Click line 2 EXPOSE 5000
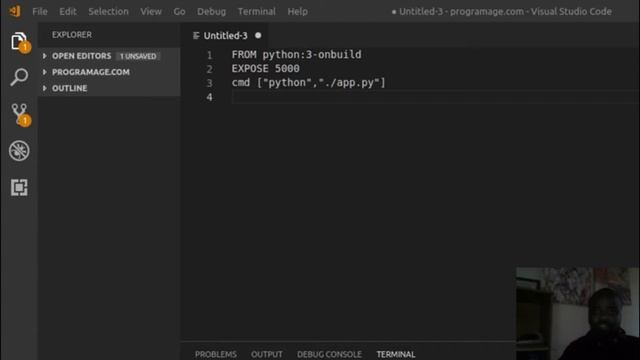The image size is (640, 360). pyautogui.click(x=265, y=69)
